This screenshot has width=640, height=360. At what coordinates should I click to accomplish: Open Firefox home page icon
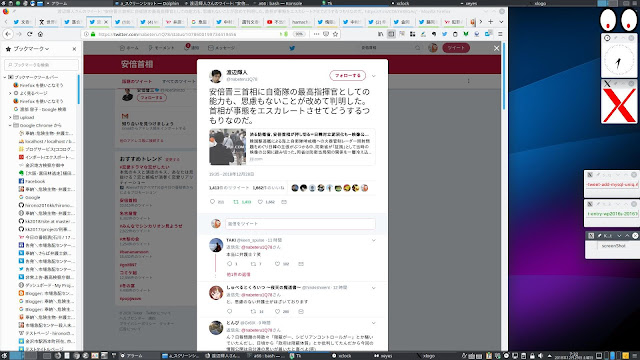coord(40,34)
